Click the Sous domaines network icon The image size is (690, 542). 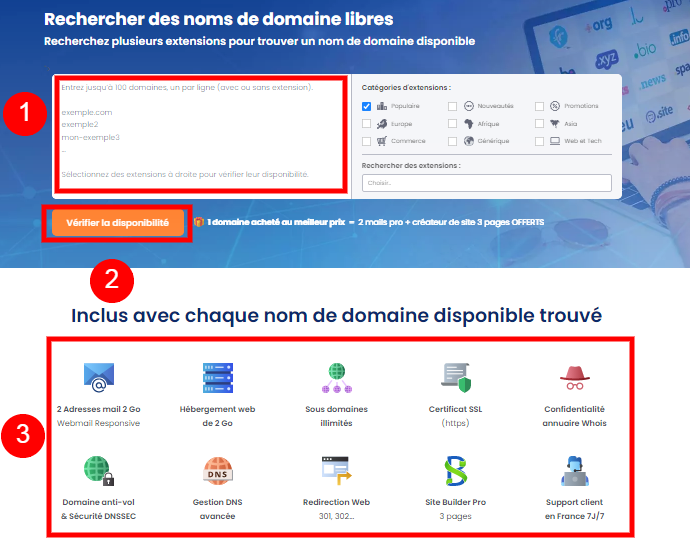[337, 377]
